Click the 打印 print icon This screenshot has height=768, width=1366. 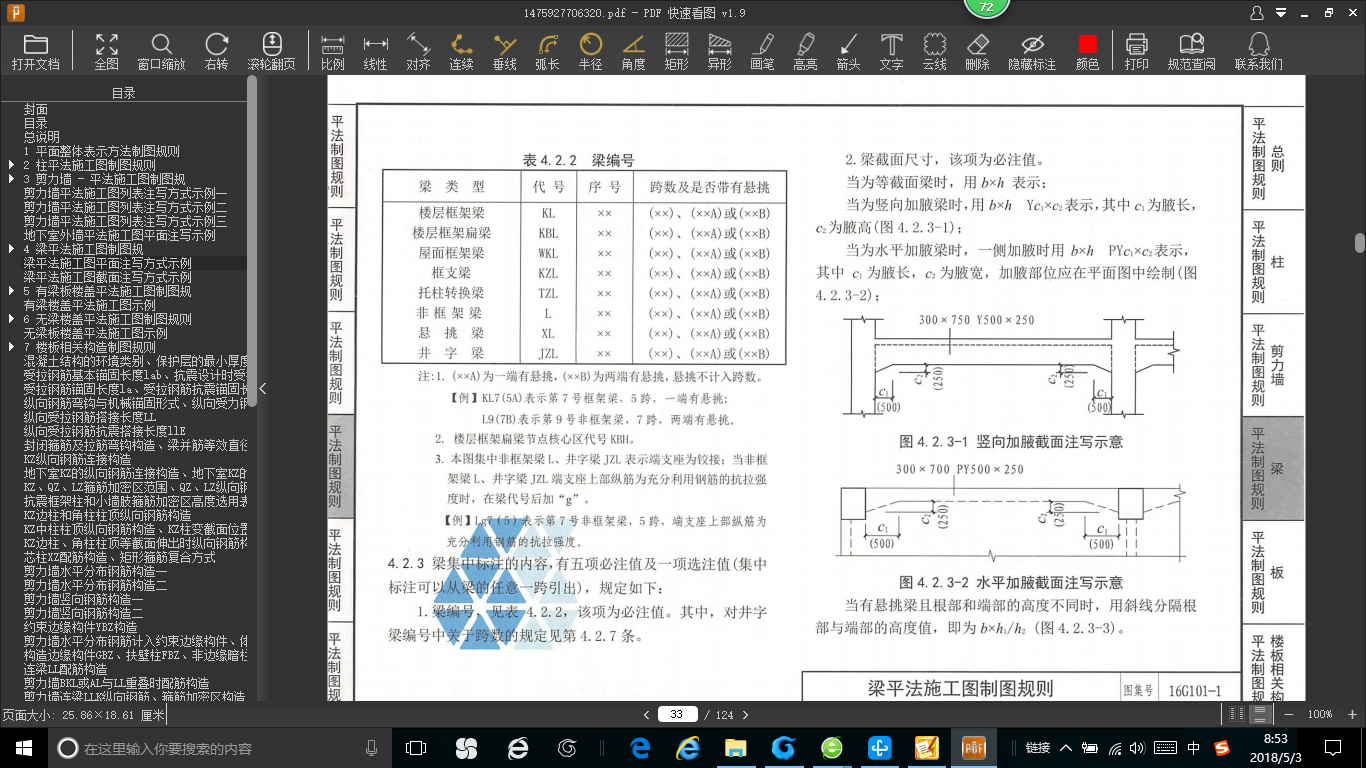(1136, 46)
